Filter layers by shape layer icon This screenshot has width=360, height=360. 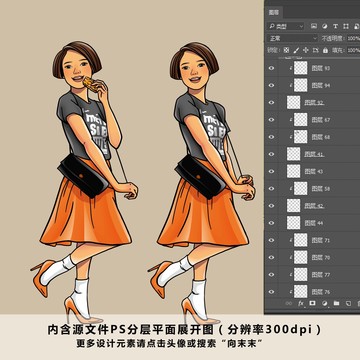pos(346,26)
